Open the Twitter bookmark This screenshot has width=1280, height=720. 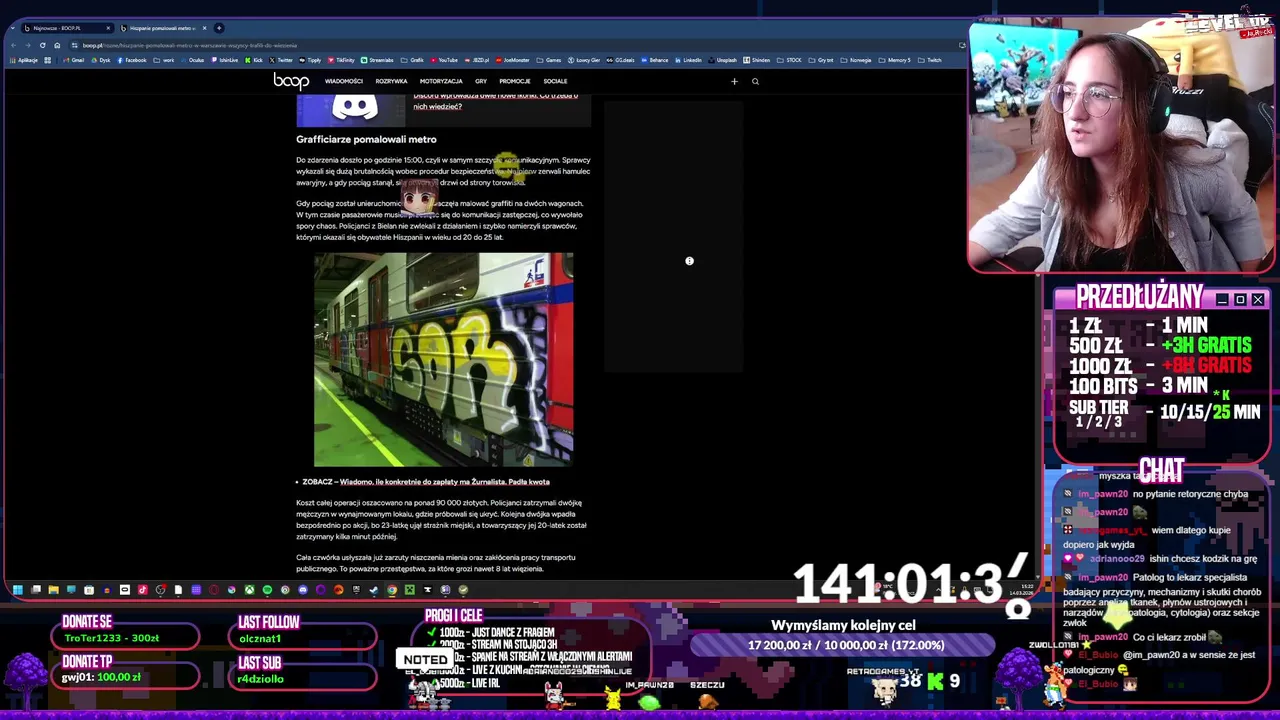pos(281,60)
